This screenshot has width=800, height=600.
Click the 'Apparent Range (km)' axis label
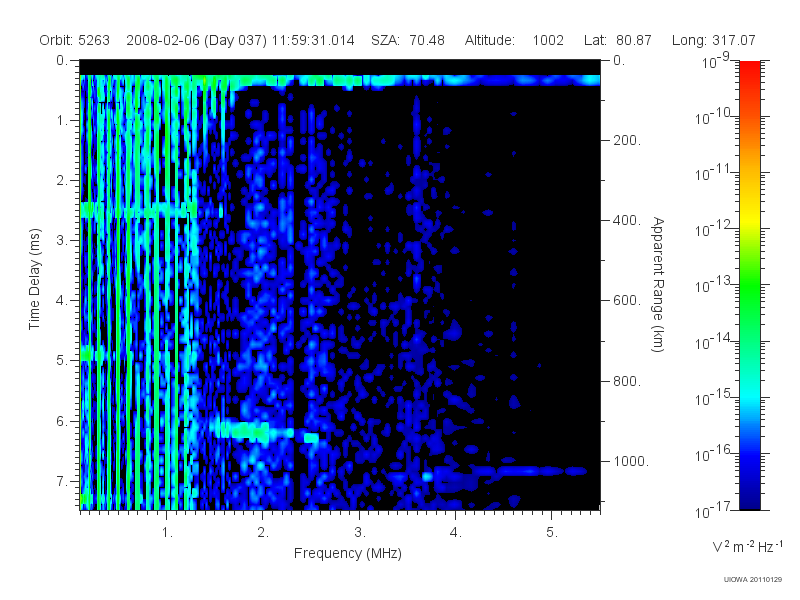click(658, 284)
